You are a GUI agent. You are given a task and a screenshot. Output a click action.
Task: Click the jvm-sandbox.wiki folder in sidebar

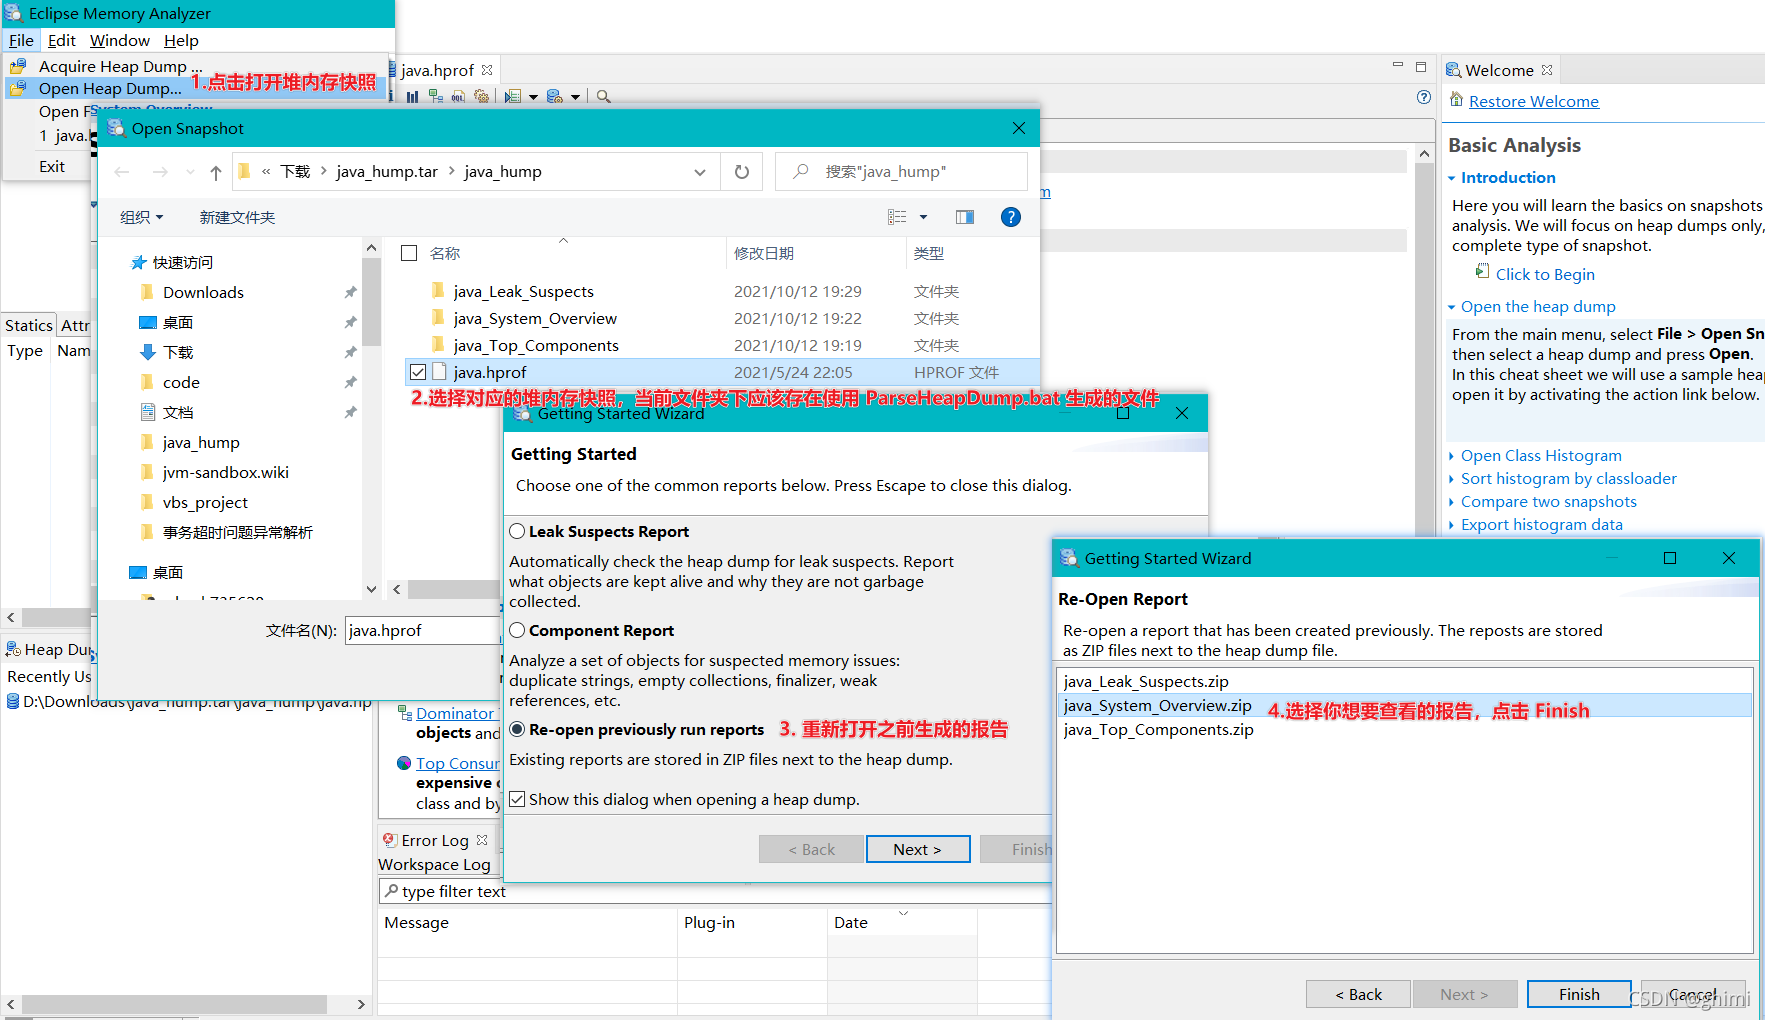click(225, 472)
